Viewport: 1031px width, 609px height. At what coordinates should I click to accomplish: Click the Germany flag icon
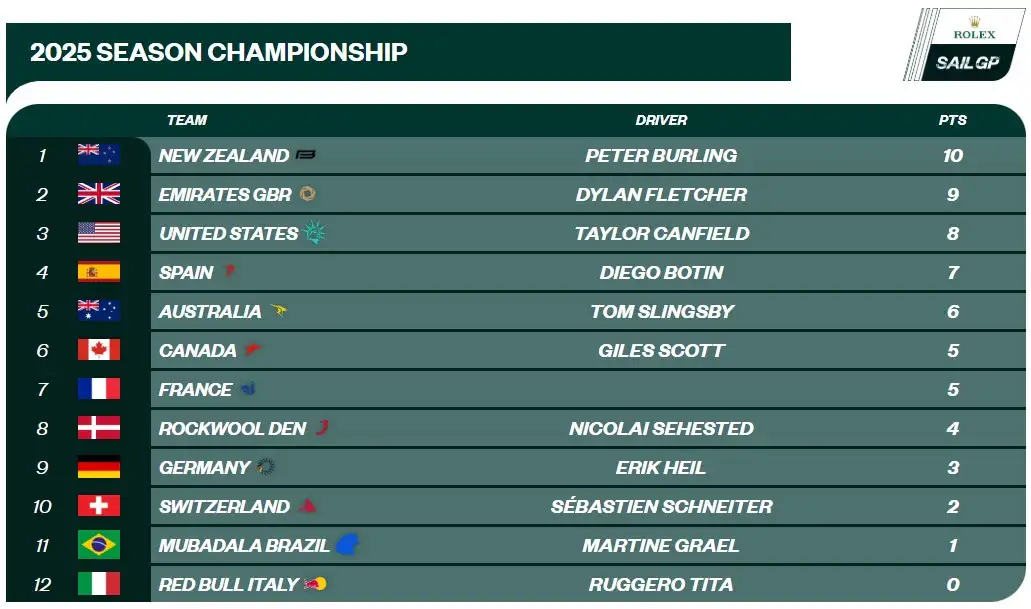[99, 467]
